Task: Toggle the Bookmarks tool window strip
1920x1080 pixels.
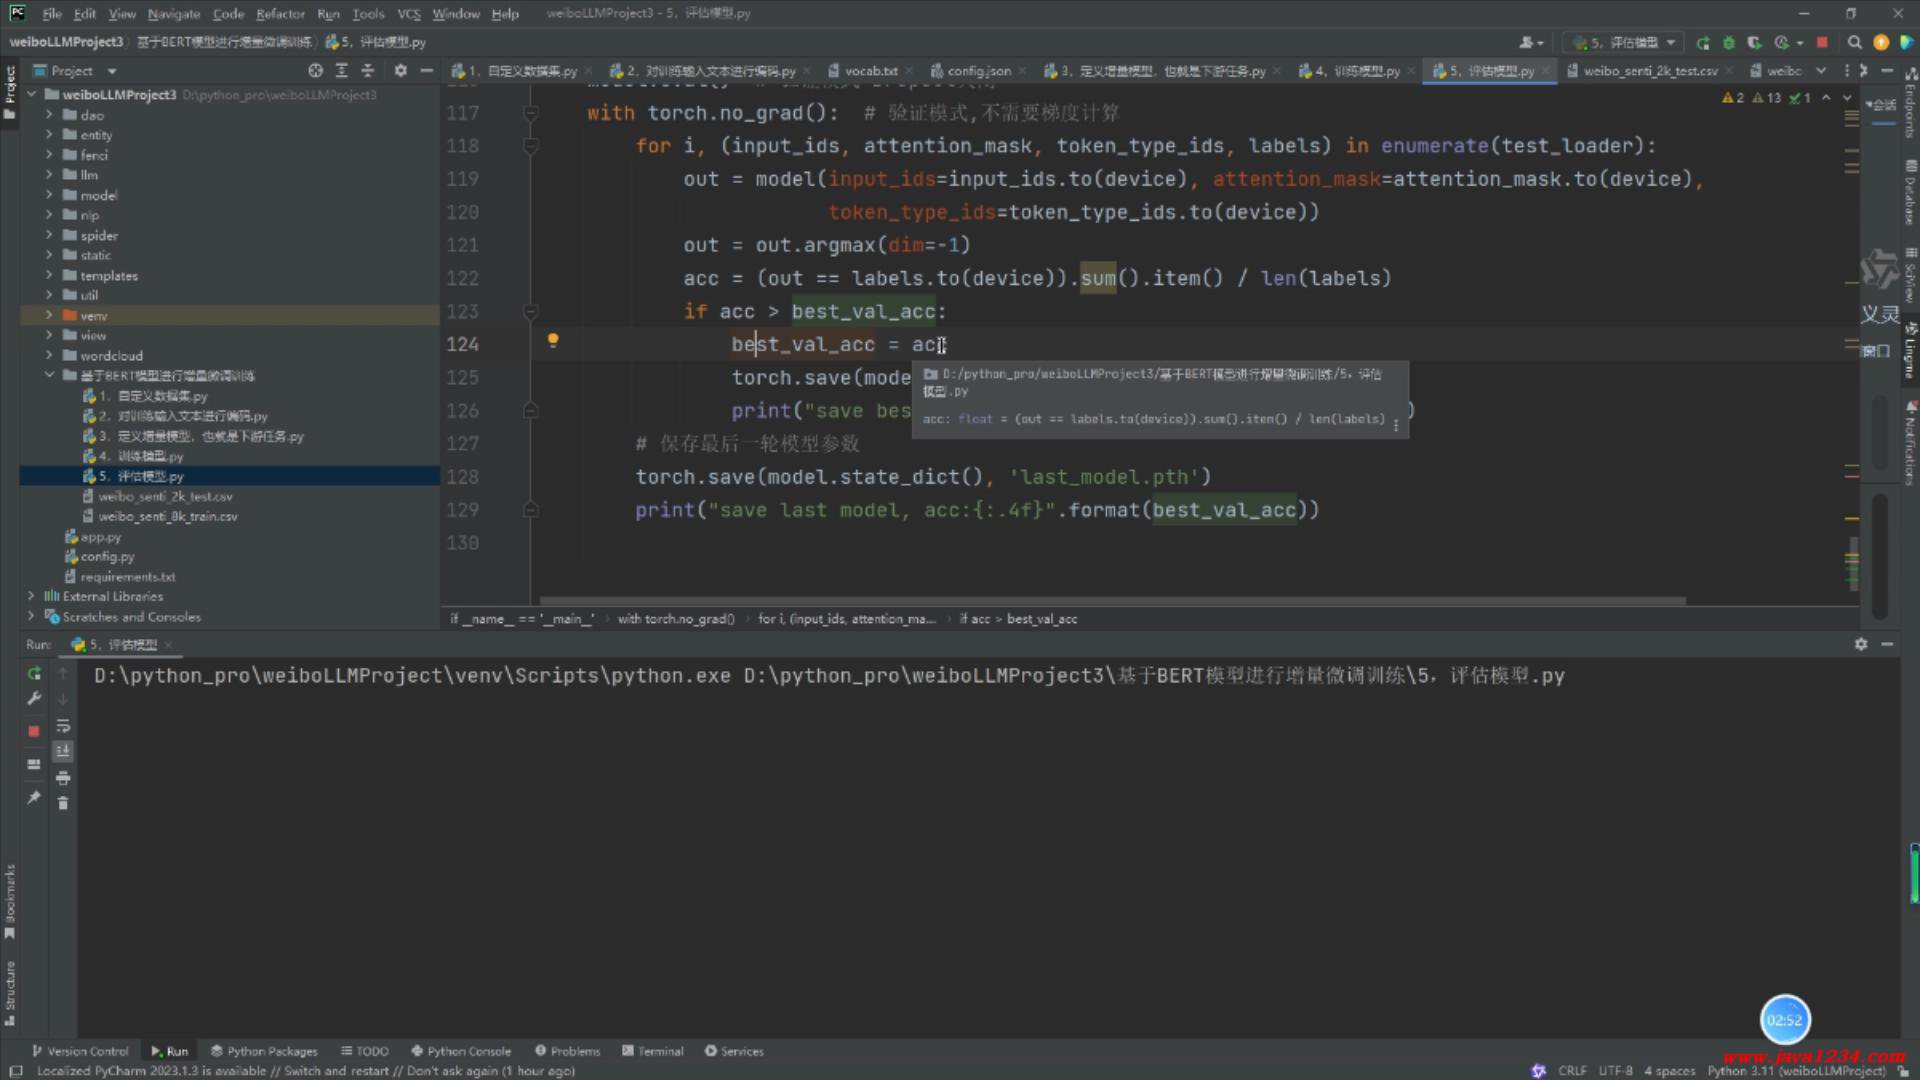Action: point(10,900)
